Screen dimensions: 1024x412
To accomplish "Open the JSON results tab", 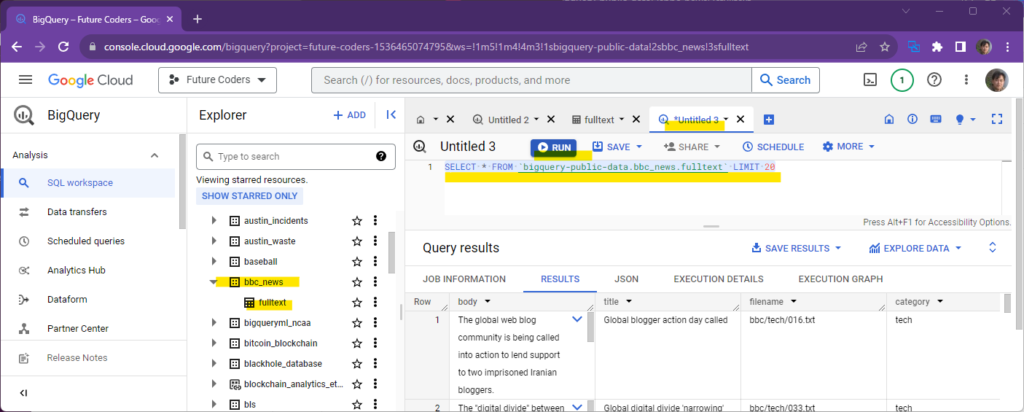I will (x=626, y=279).
